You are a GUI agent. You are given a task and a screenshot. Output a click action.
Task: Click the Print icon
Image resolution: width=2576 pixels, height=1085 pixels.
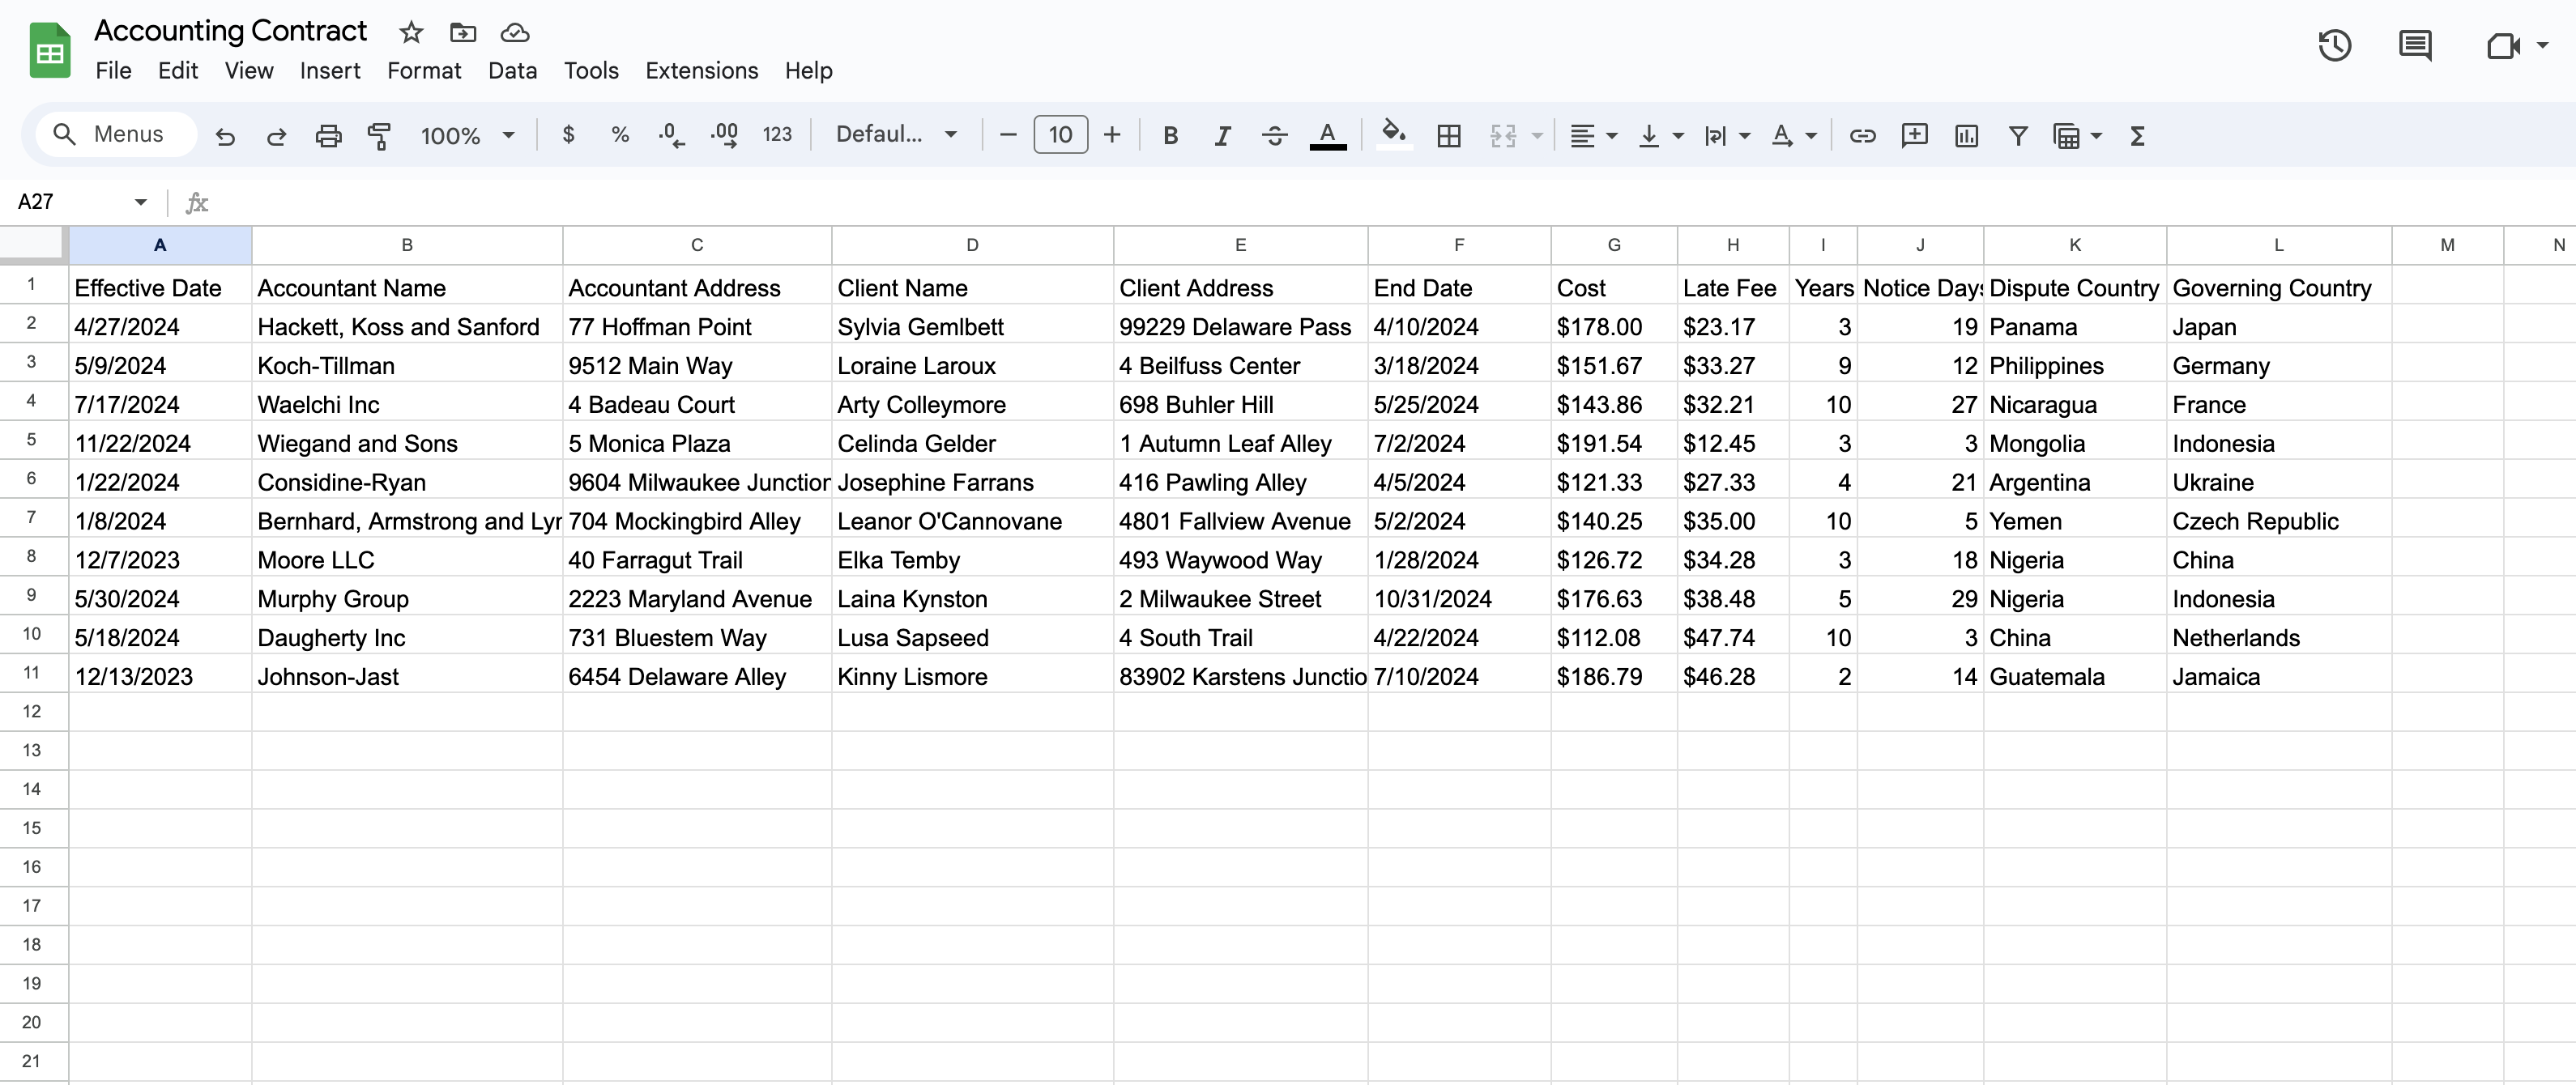coord(329,135)
